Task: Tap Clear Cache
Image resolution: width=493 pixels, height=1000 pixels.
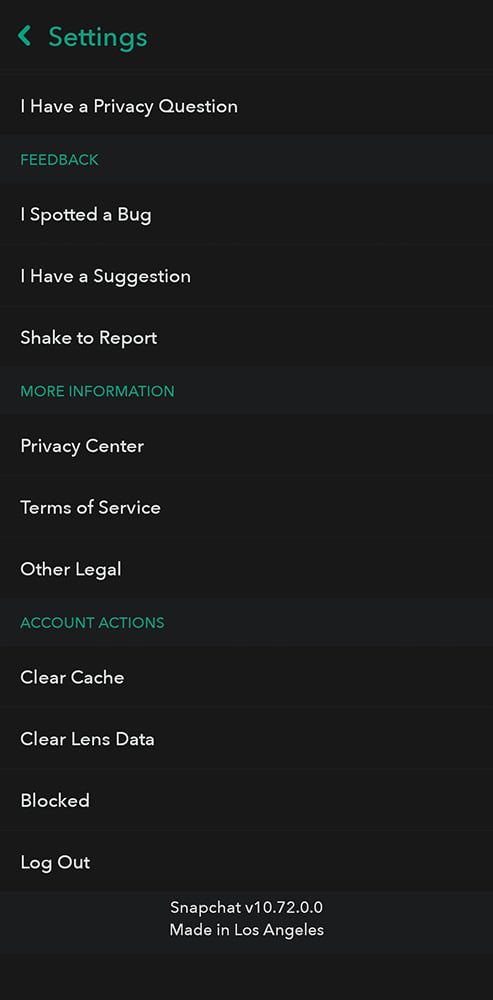Action: coord(246,677)
